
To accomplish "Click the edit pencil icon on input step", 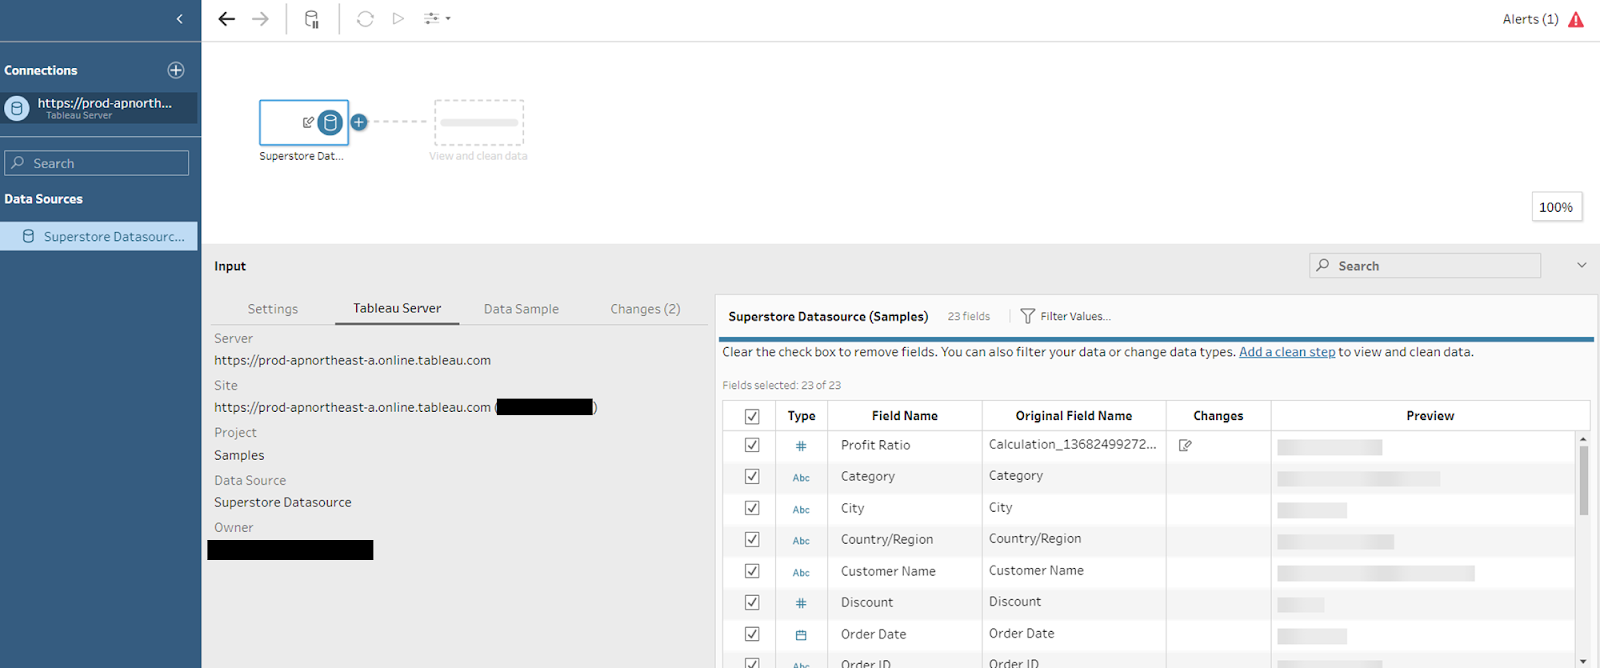I will (x=308, y=122).
